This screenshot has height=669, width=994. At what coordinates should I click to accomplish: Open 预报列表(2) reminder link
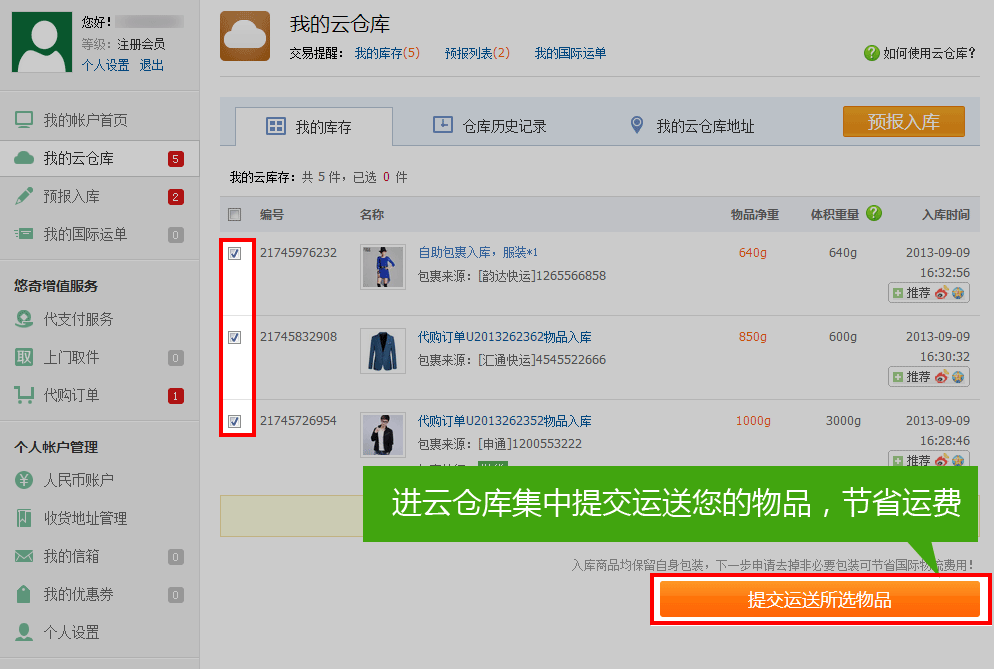pyautogui.click(x=477, y=53)
